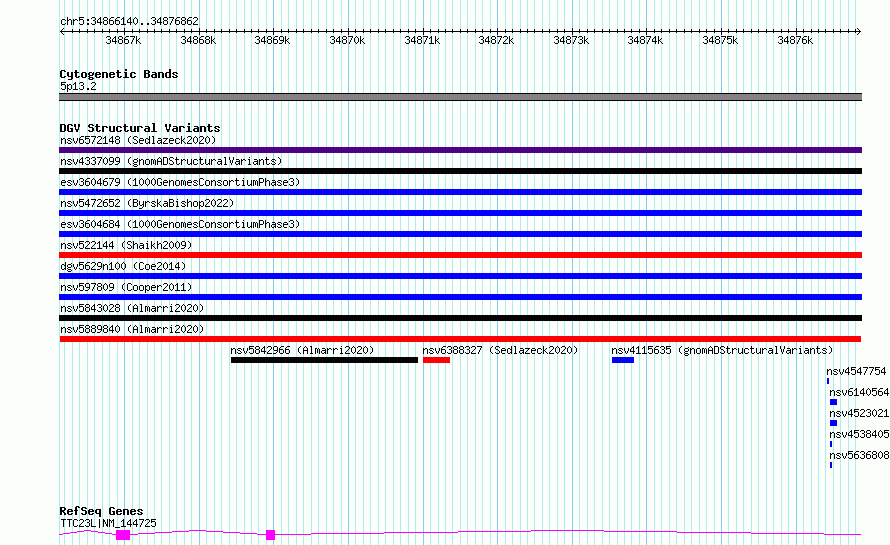The height and width of the screenshot is (545, 890).
Task: Select the nsv522144 Shaikh2009 red bar
Action: pyautogui.click(x=460, y=255)
